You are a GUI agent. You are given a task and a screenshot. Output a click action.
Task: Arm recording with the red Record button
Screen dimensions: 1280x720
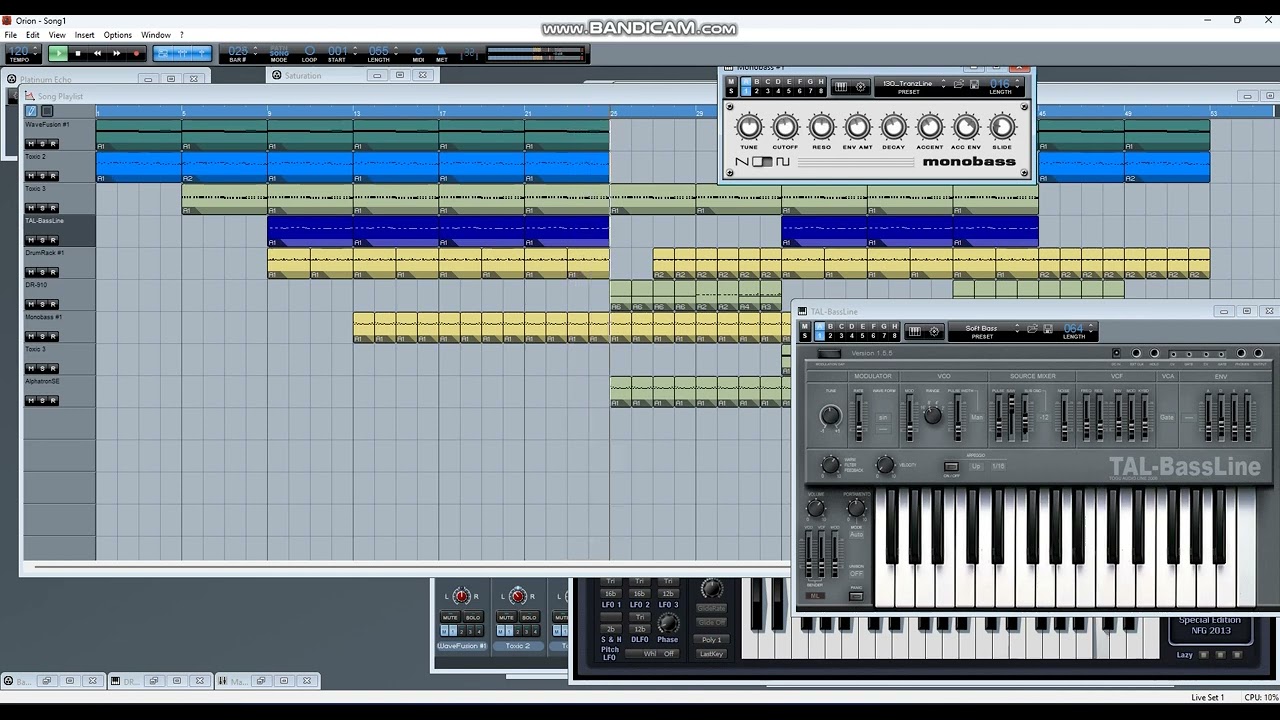point(136,53)
